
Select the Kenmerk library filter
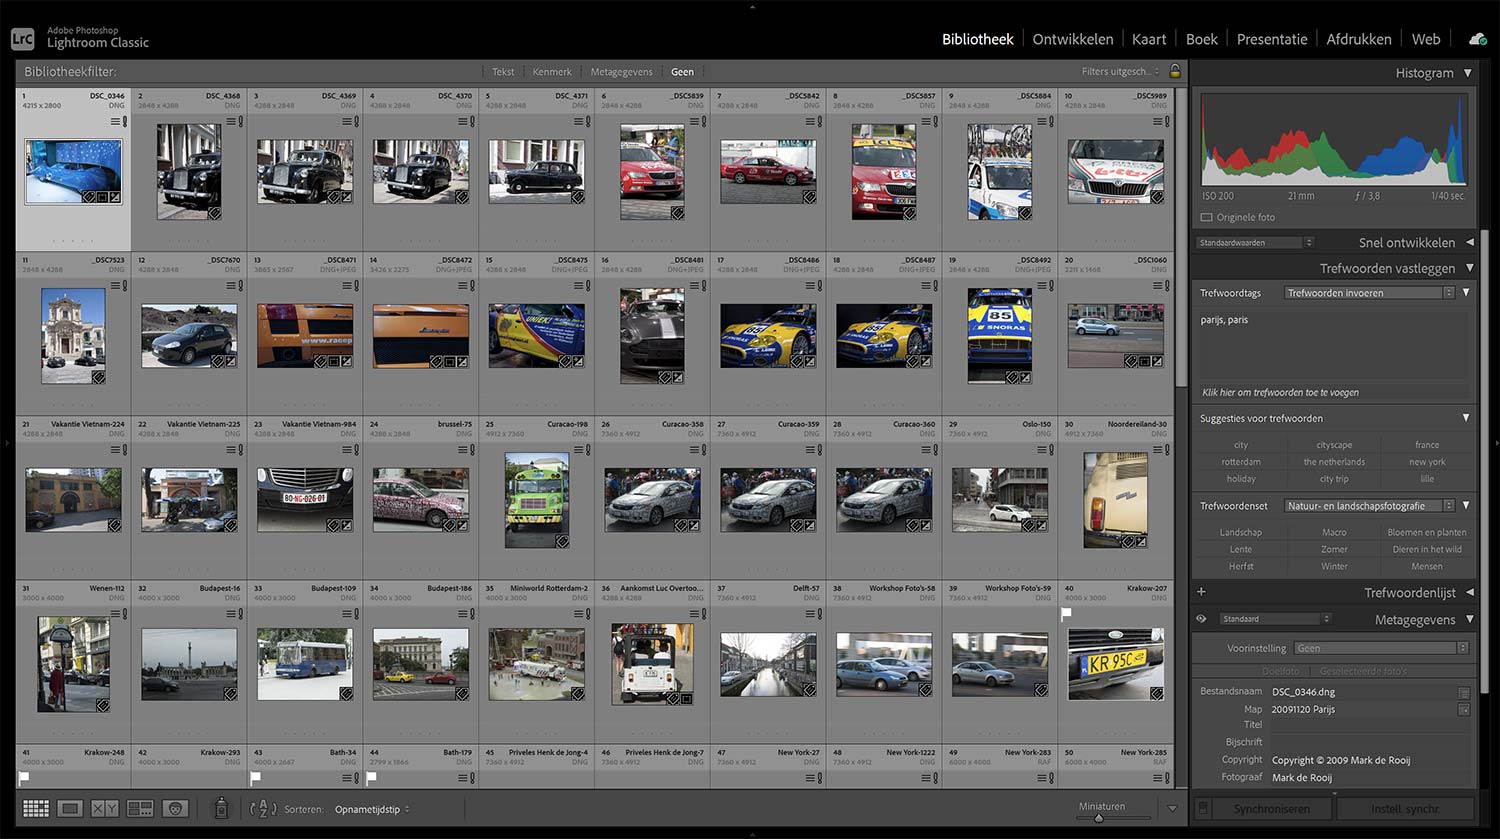click(x=552, y=72)
